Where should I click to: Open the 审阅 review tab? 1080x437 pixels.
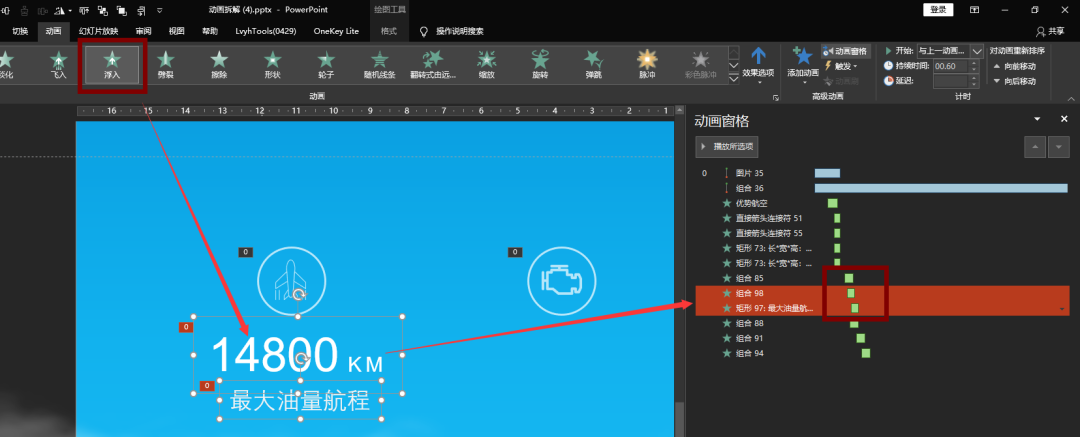[x=143, y=31]
